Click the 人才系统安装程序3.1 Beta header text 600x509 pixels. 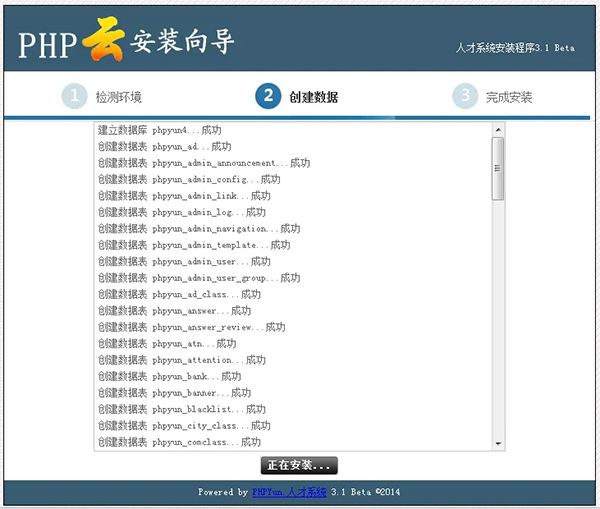515,48
